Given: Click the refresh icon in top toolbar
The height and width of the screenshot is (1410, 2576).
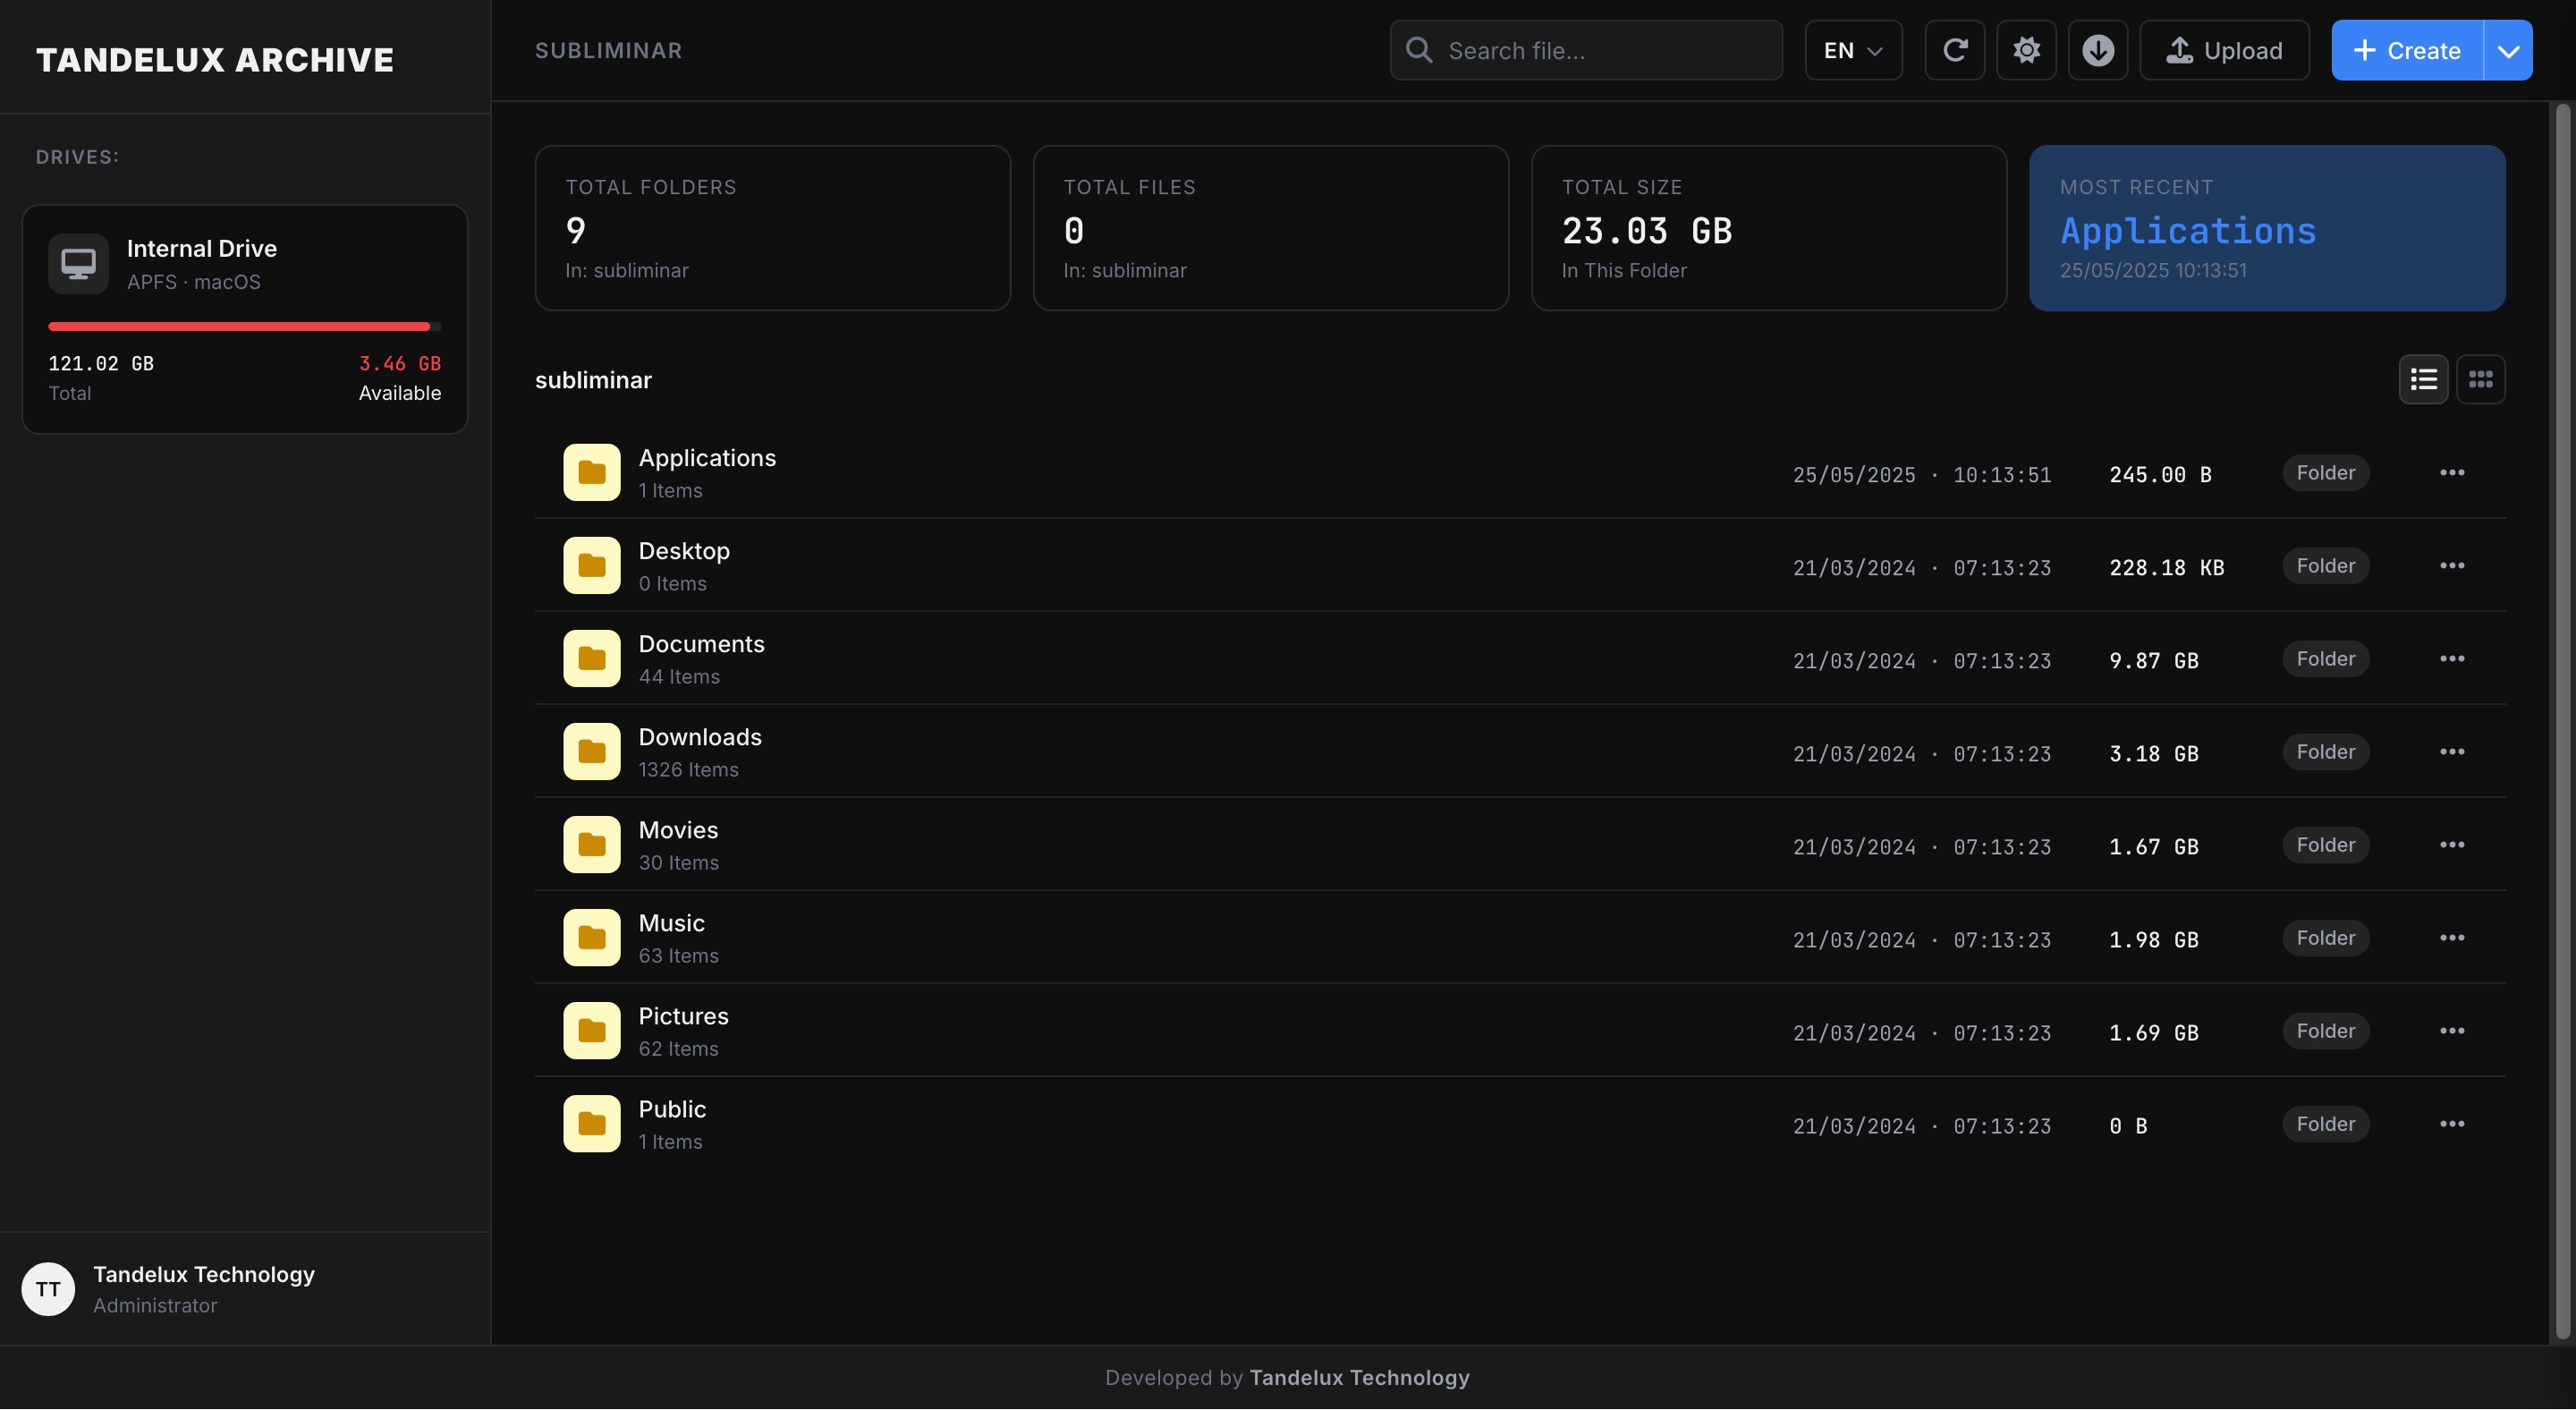Looking at the screenshot, I should 1954,50.
